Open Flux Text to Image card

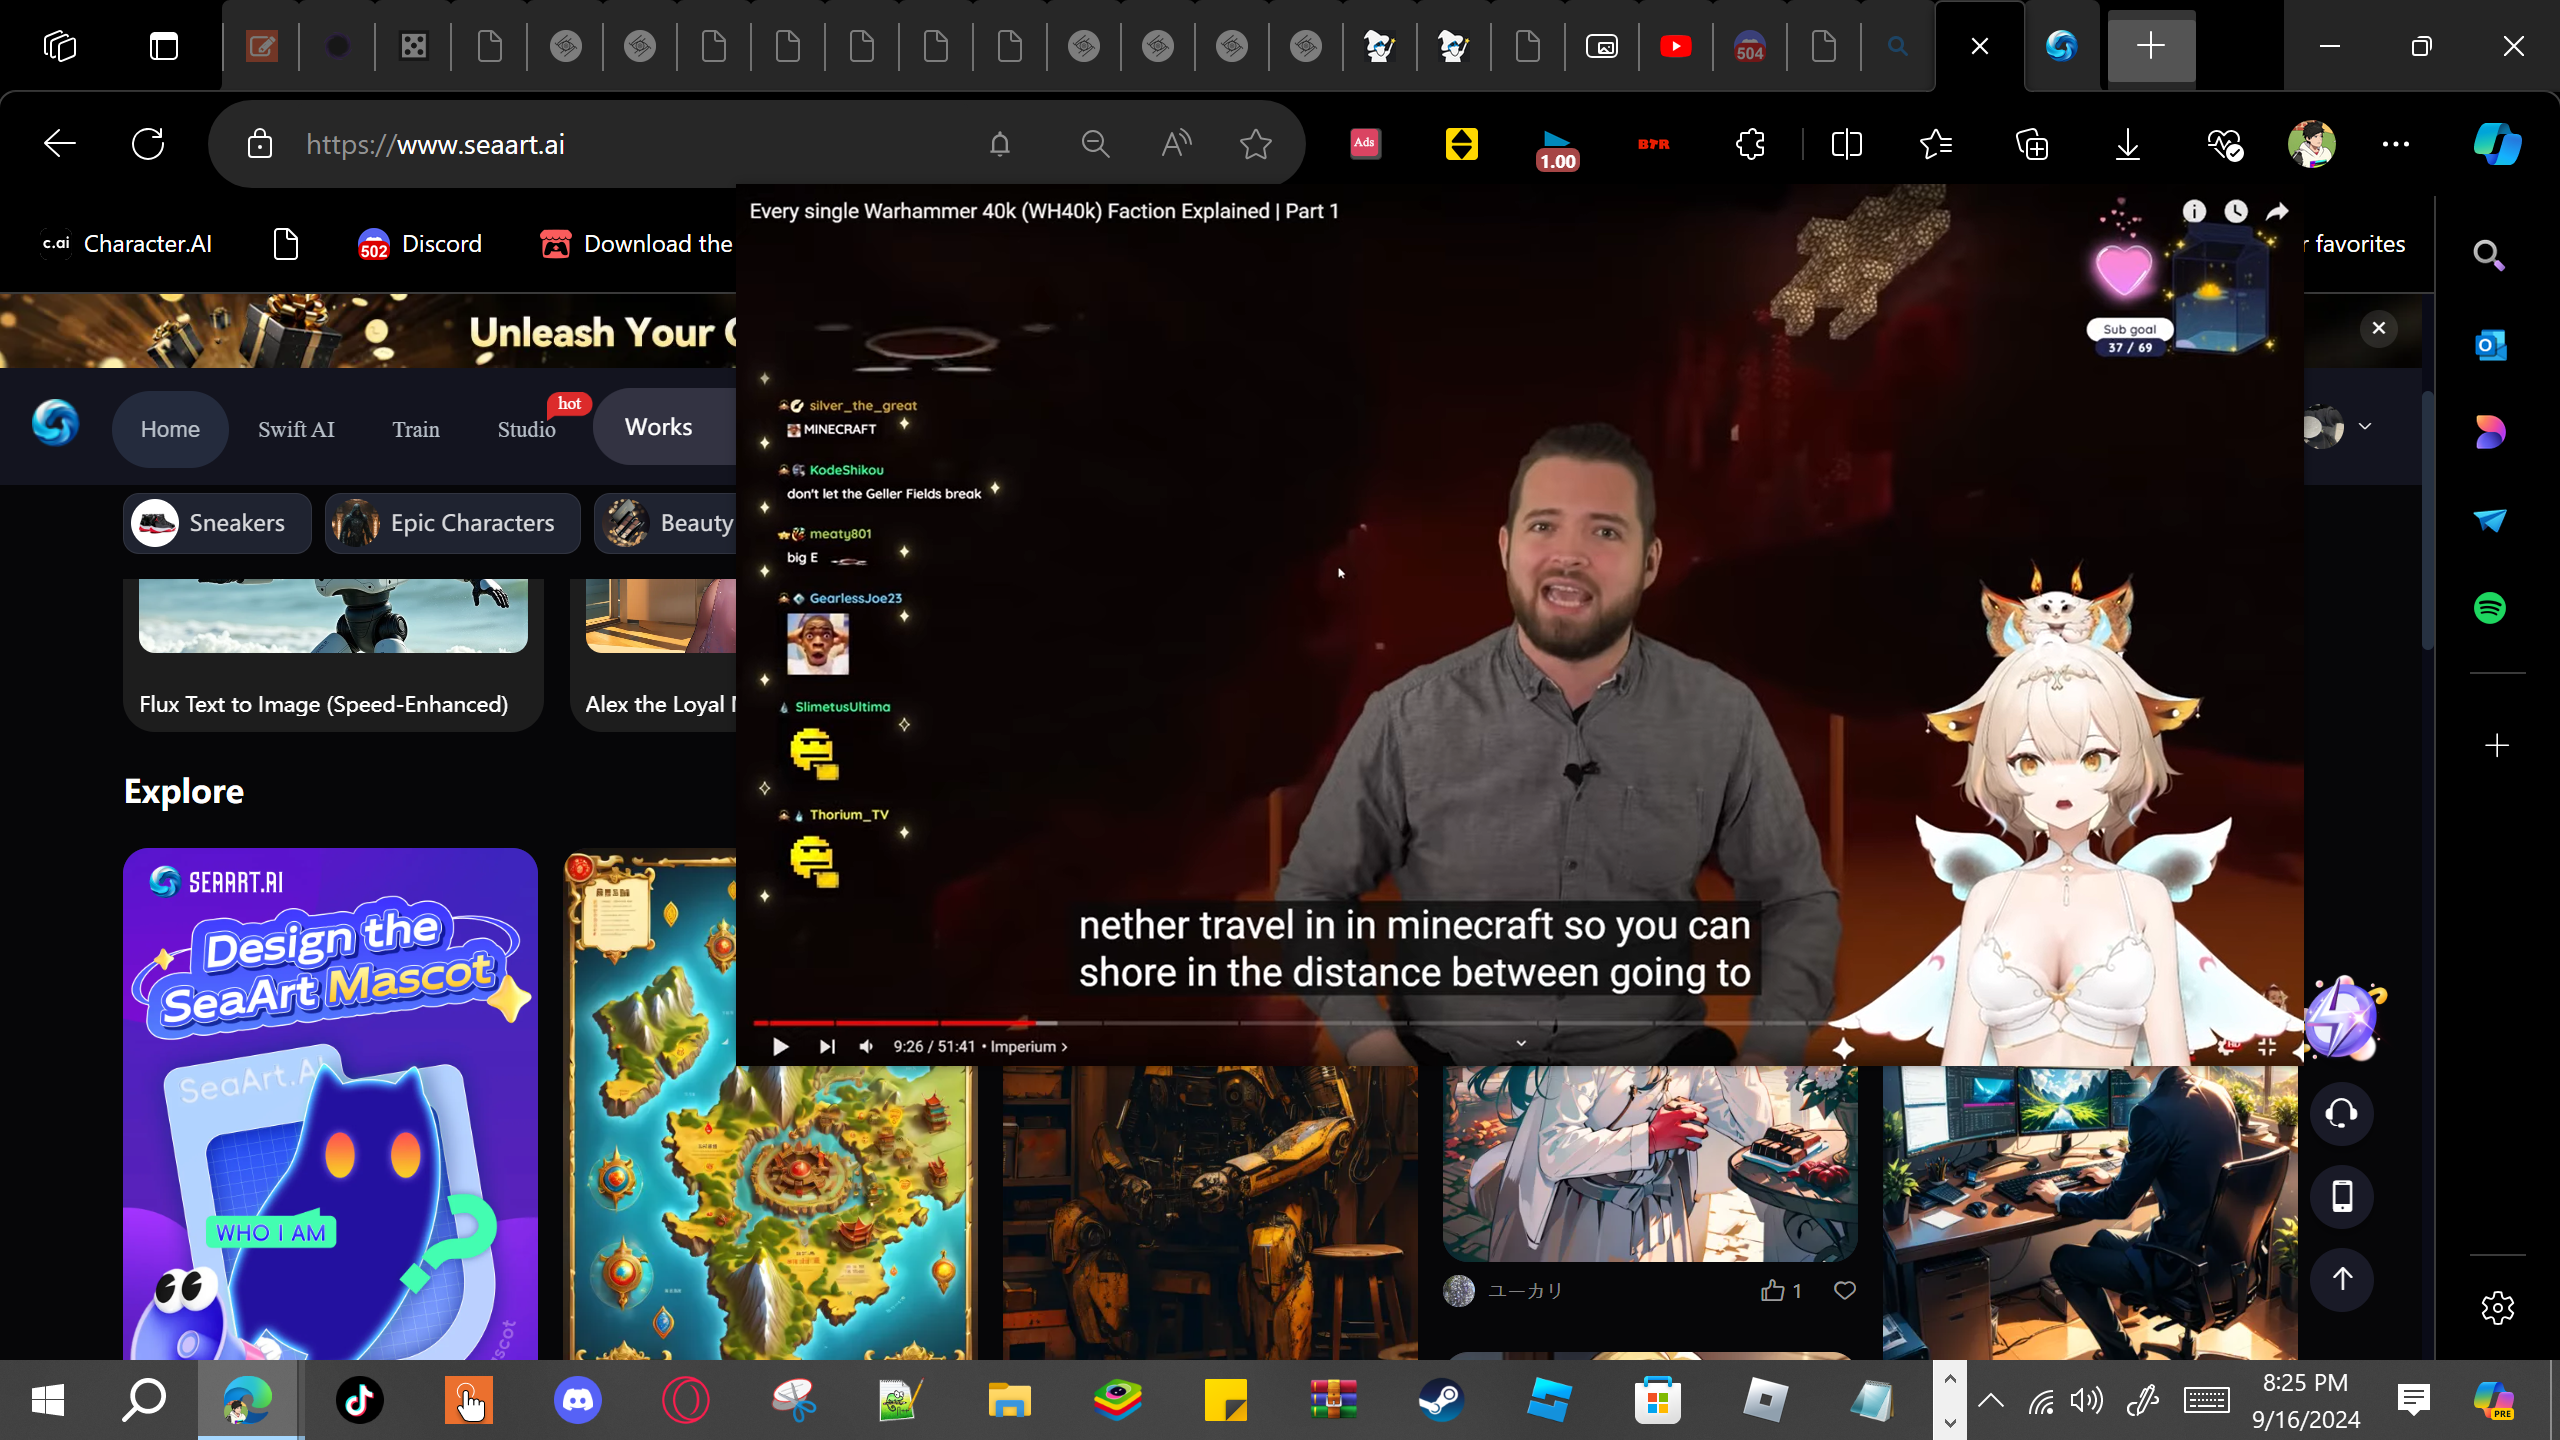333,655
